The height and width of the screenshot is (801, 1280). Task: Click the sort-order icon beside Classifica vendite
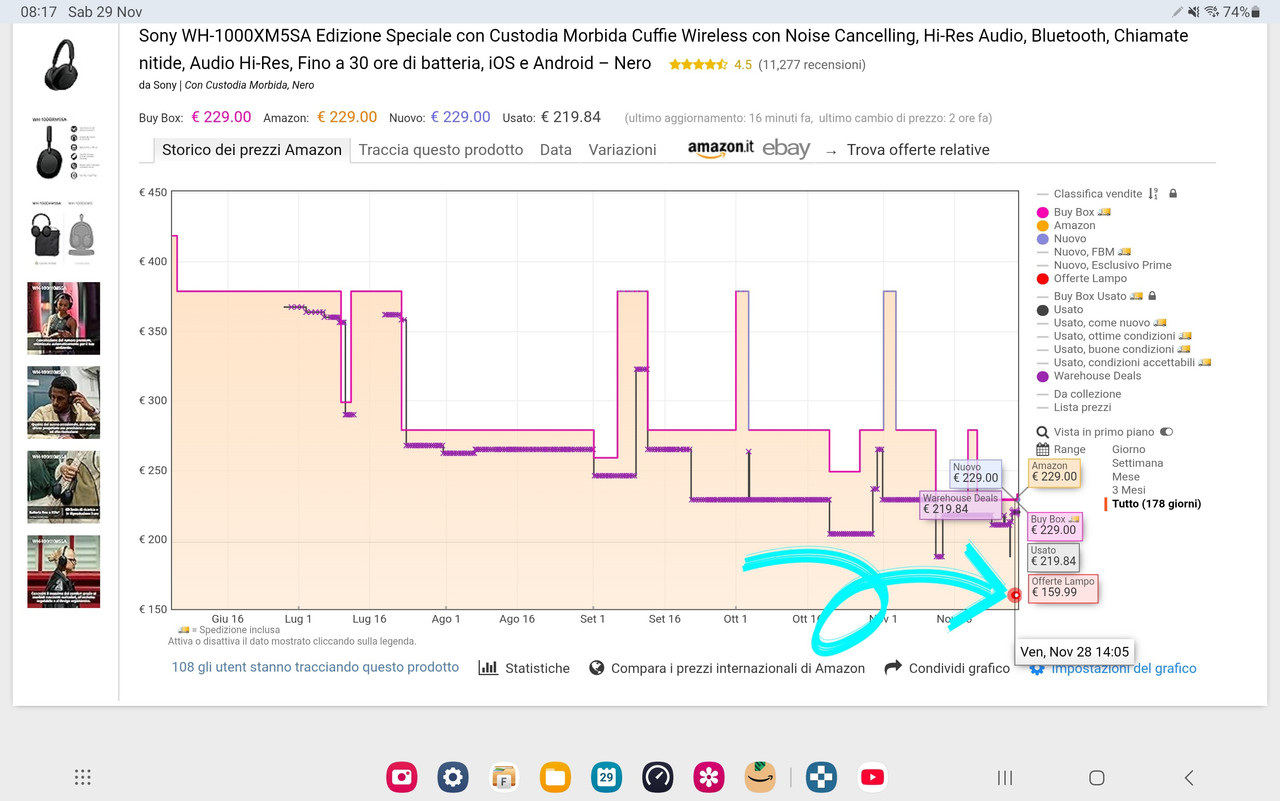click(1153, 194)
